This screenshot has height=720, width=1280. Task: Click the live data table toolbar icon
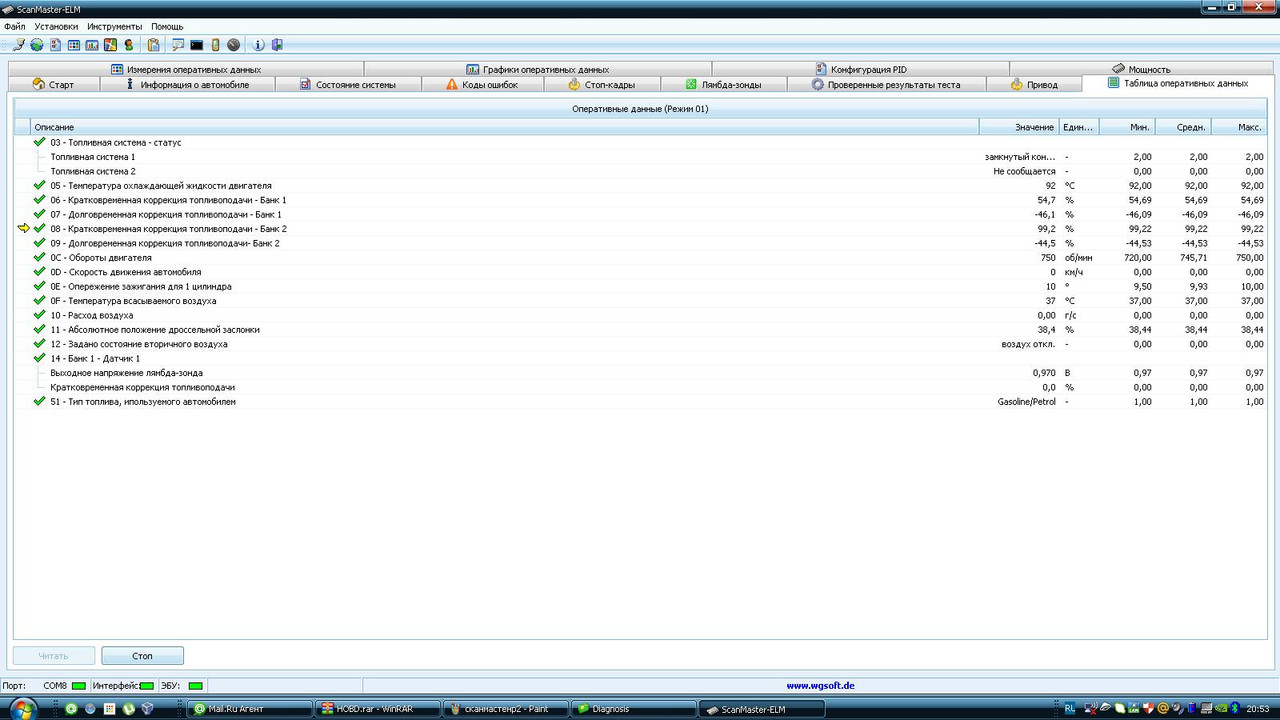74,45
